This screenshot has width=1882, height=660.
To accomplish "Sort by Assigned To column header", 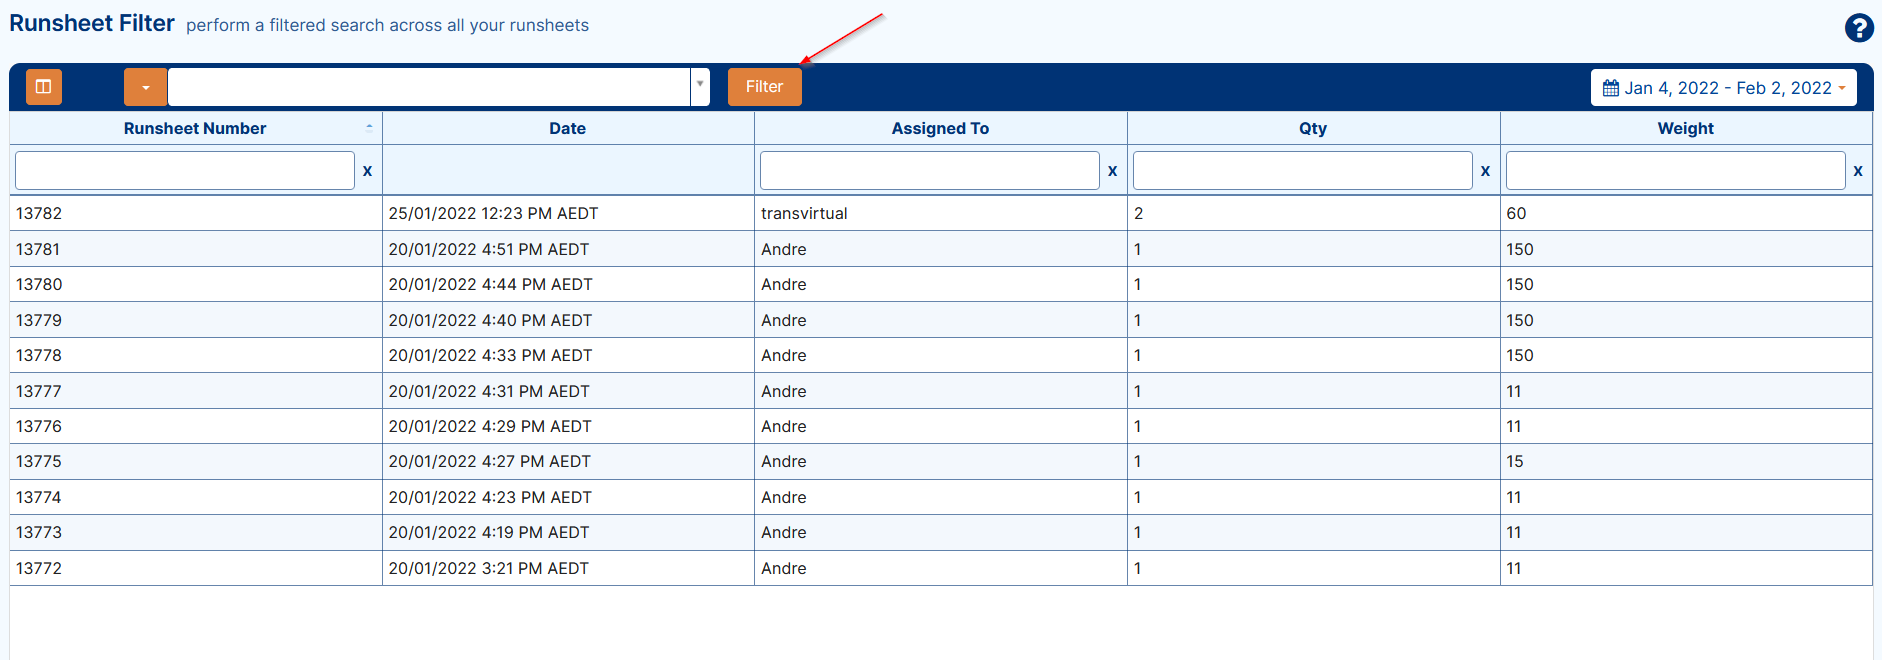I will point(940,128).
